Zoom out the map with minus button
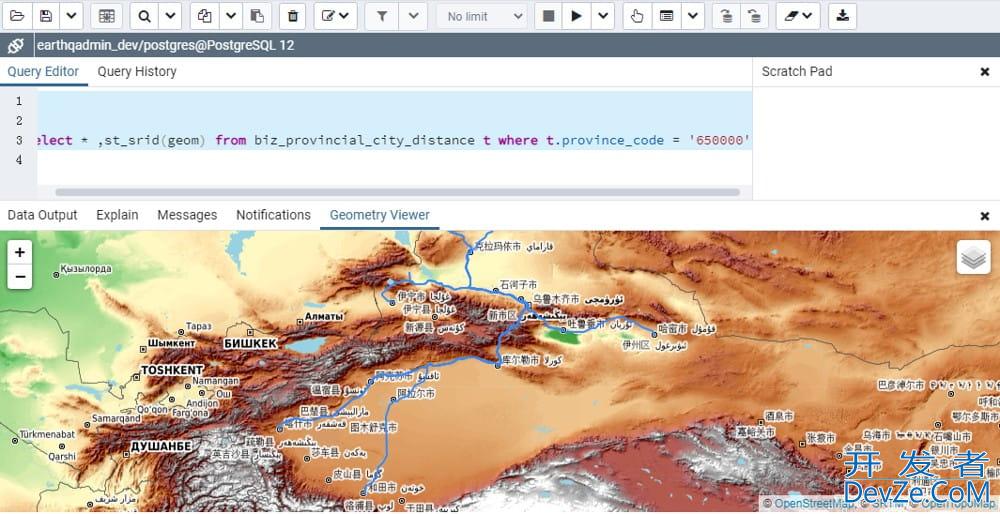 pyautogui.click(x=20, y=277)
